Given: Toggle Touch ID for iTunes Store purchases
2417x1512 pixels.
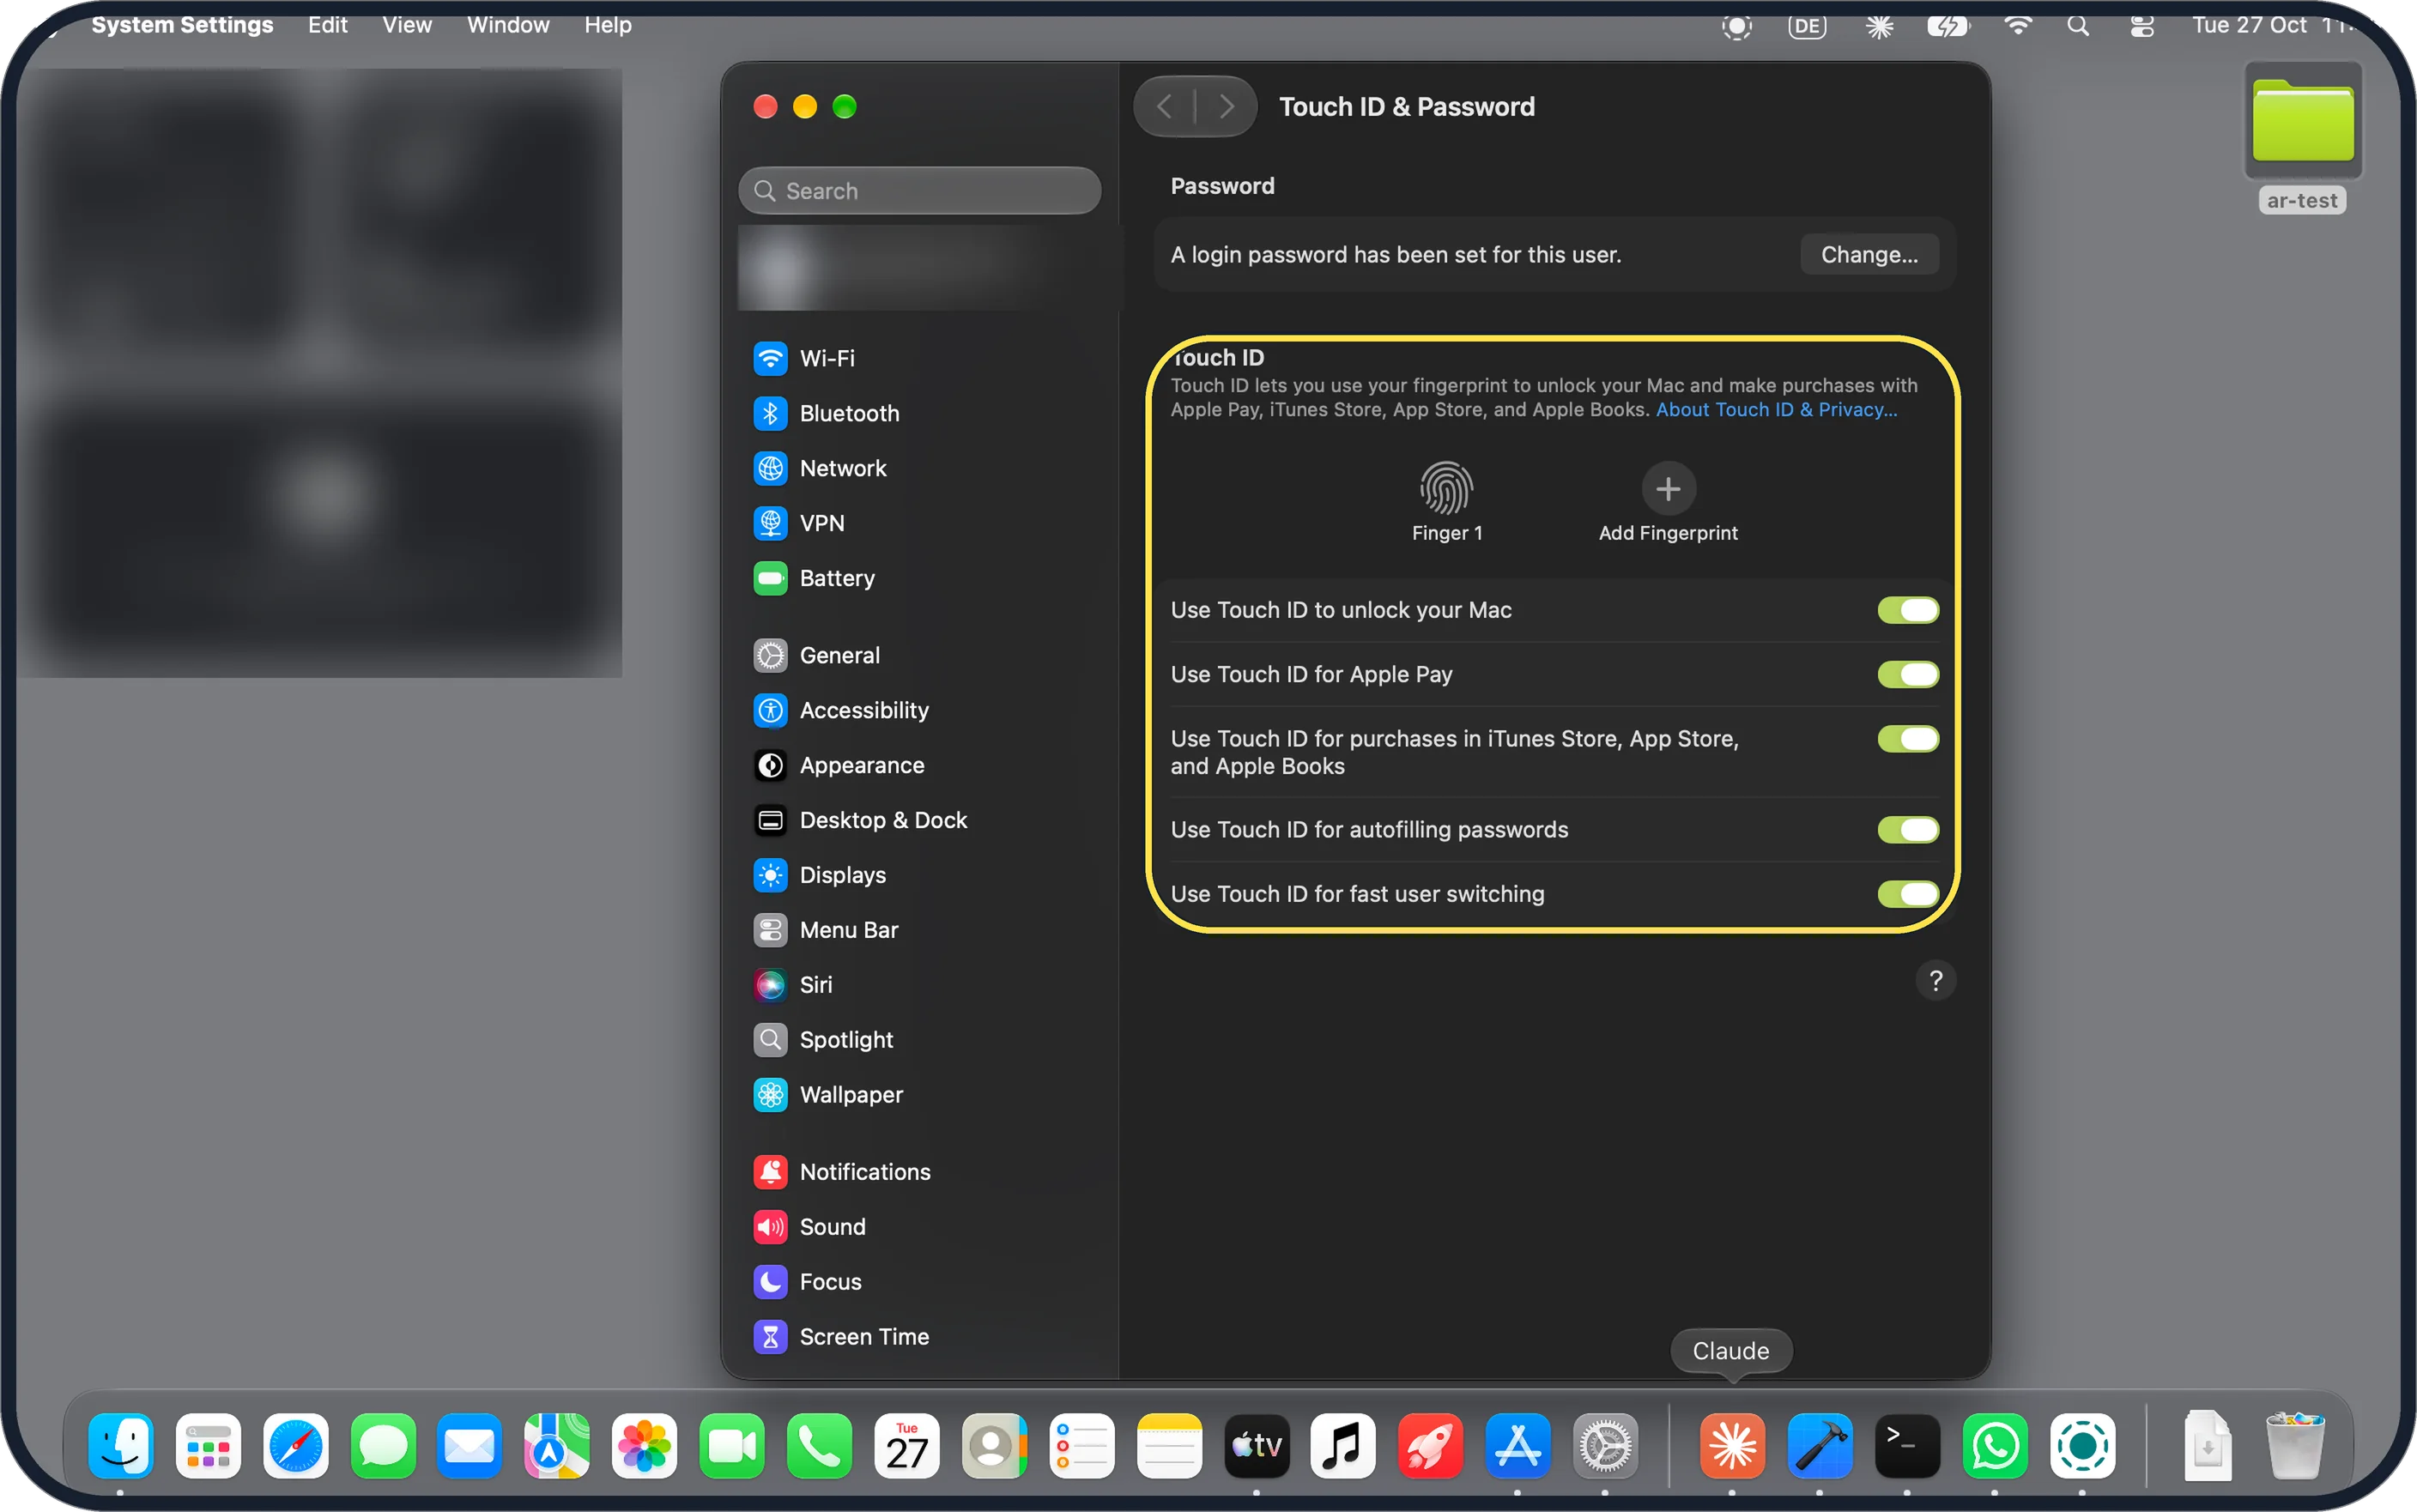Looking at the screenshot, I should point(1907,739).
